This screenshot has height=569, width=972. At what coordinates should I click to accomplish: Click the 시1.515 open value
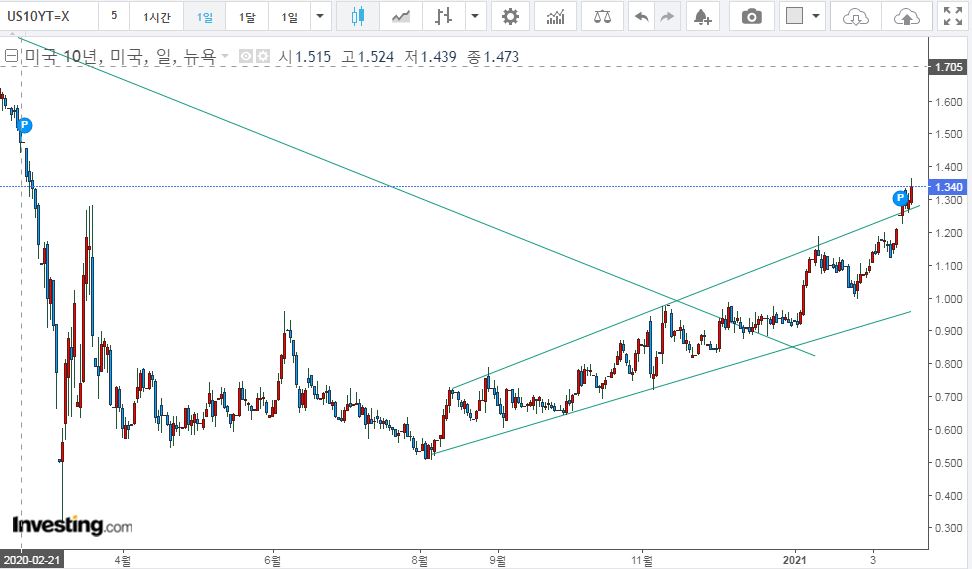(x=304, y=56)
